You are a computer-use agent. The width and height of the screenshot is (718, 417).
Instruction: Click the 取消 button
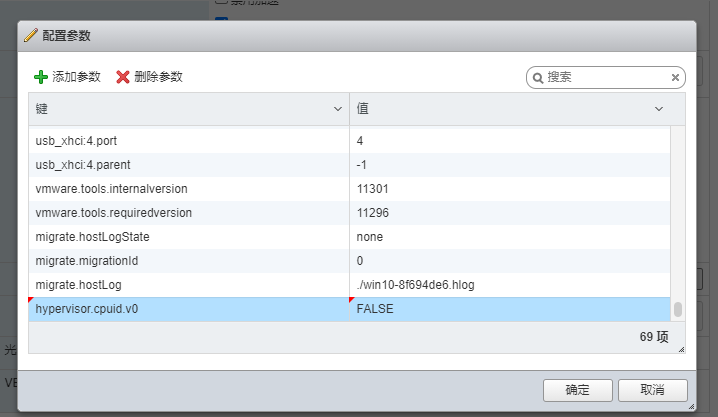point(653,389)
